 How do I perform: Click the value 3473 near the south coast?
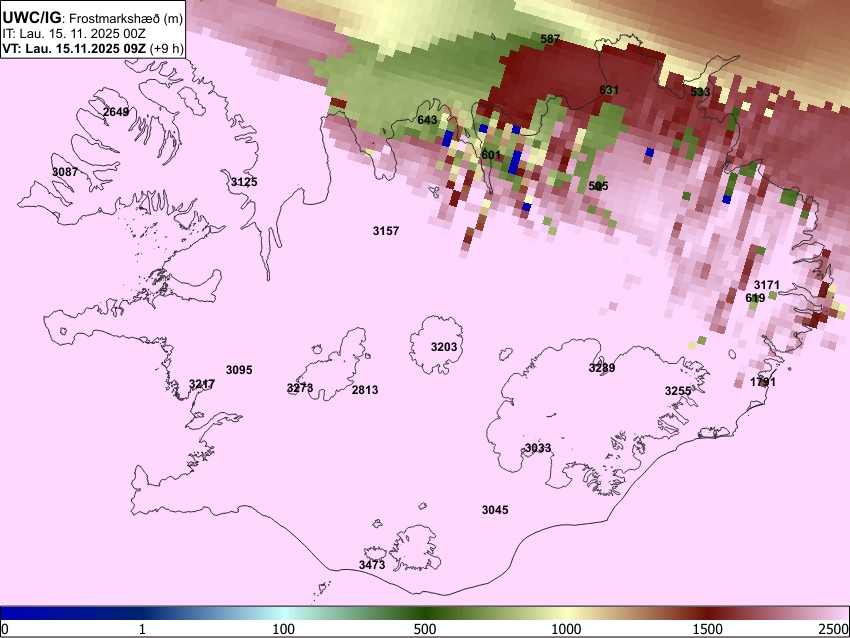372,565
